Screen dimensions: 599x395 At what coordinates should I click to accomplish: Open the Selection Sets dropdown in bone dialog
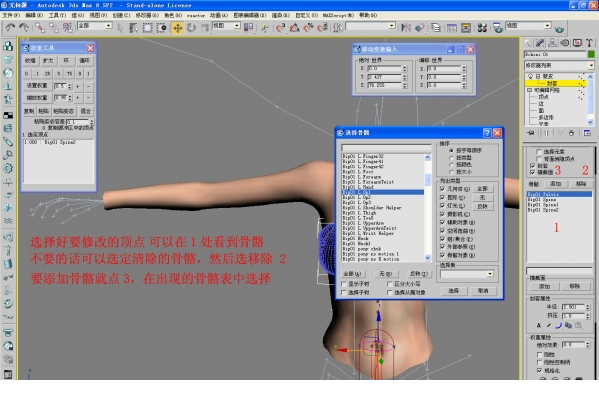490,274
